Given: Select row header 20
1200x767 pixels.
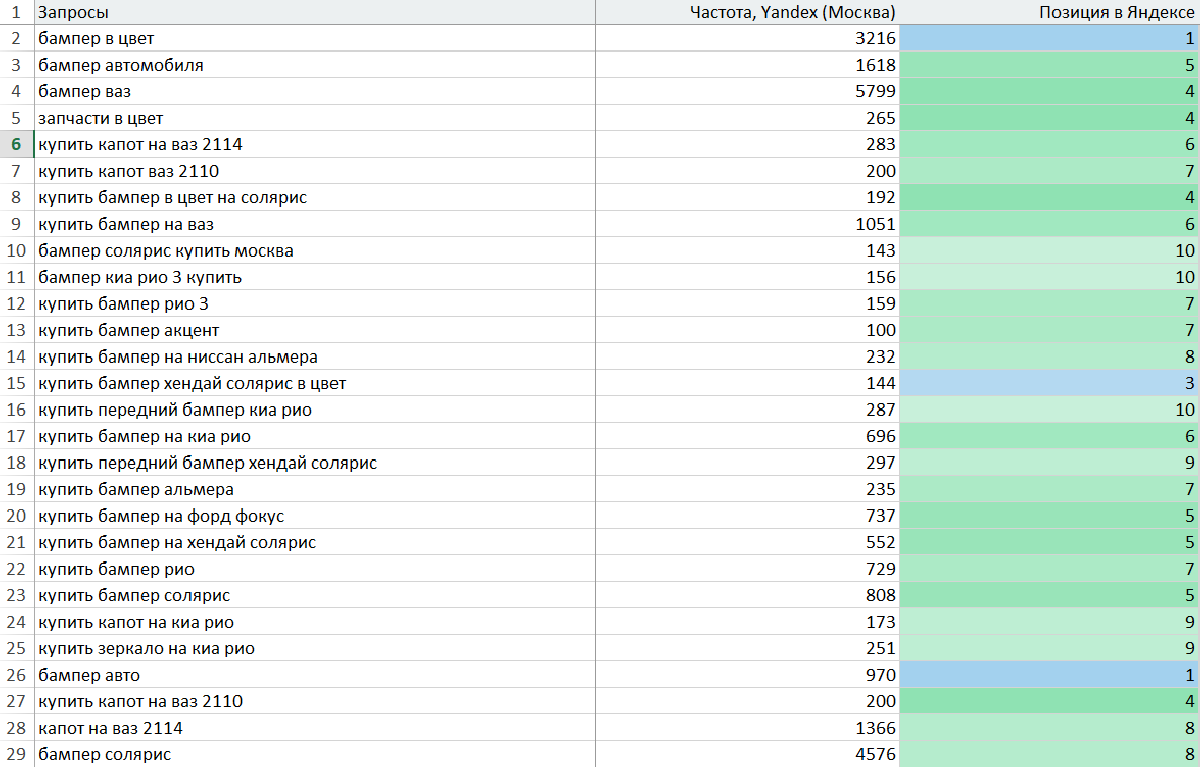Looking at the screenshot, I should click(17, 516).
